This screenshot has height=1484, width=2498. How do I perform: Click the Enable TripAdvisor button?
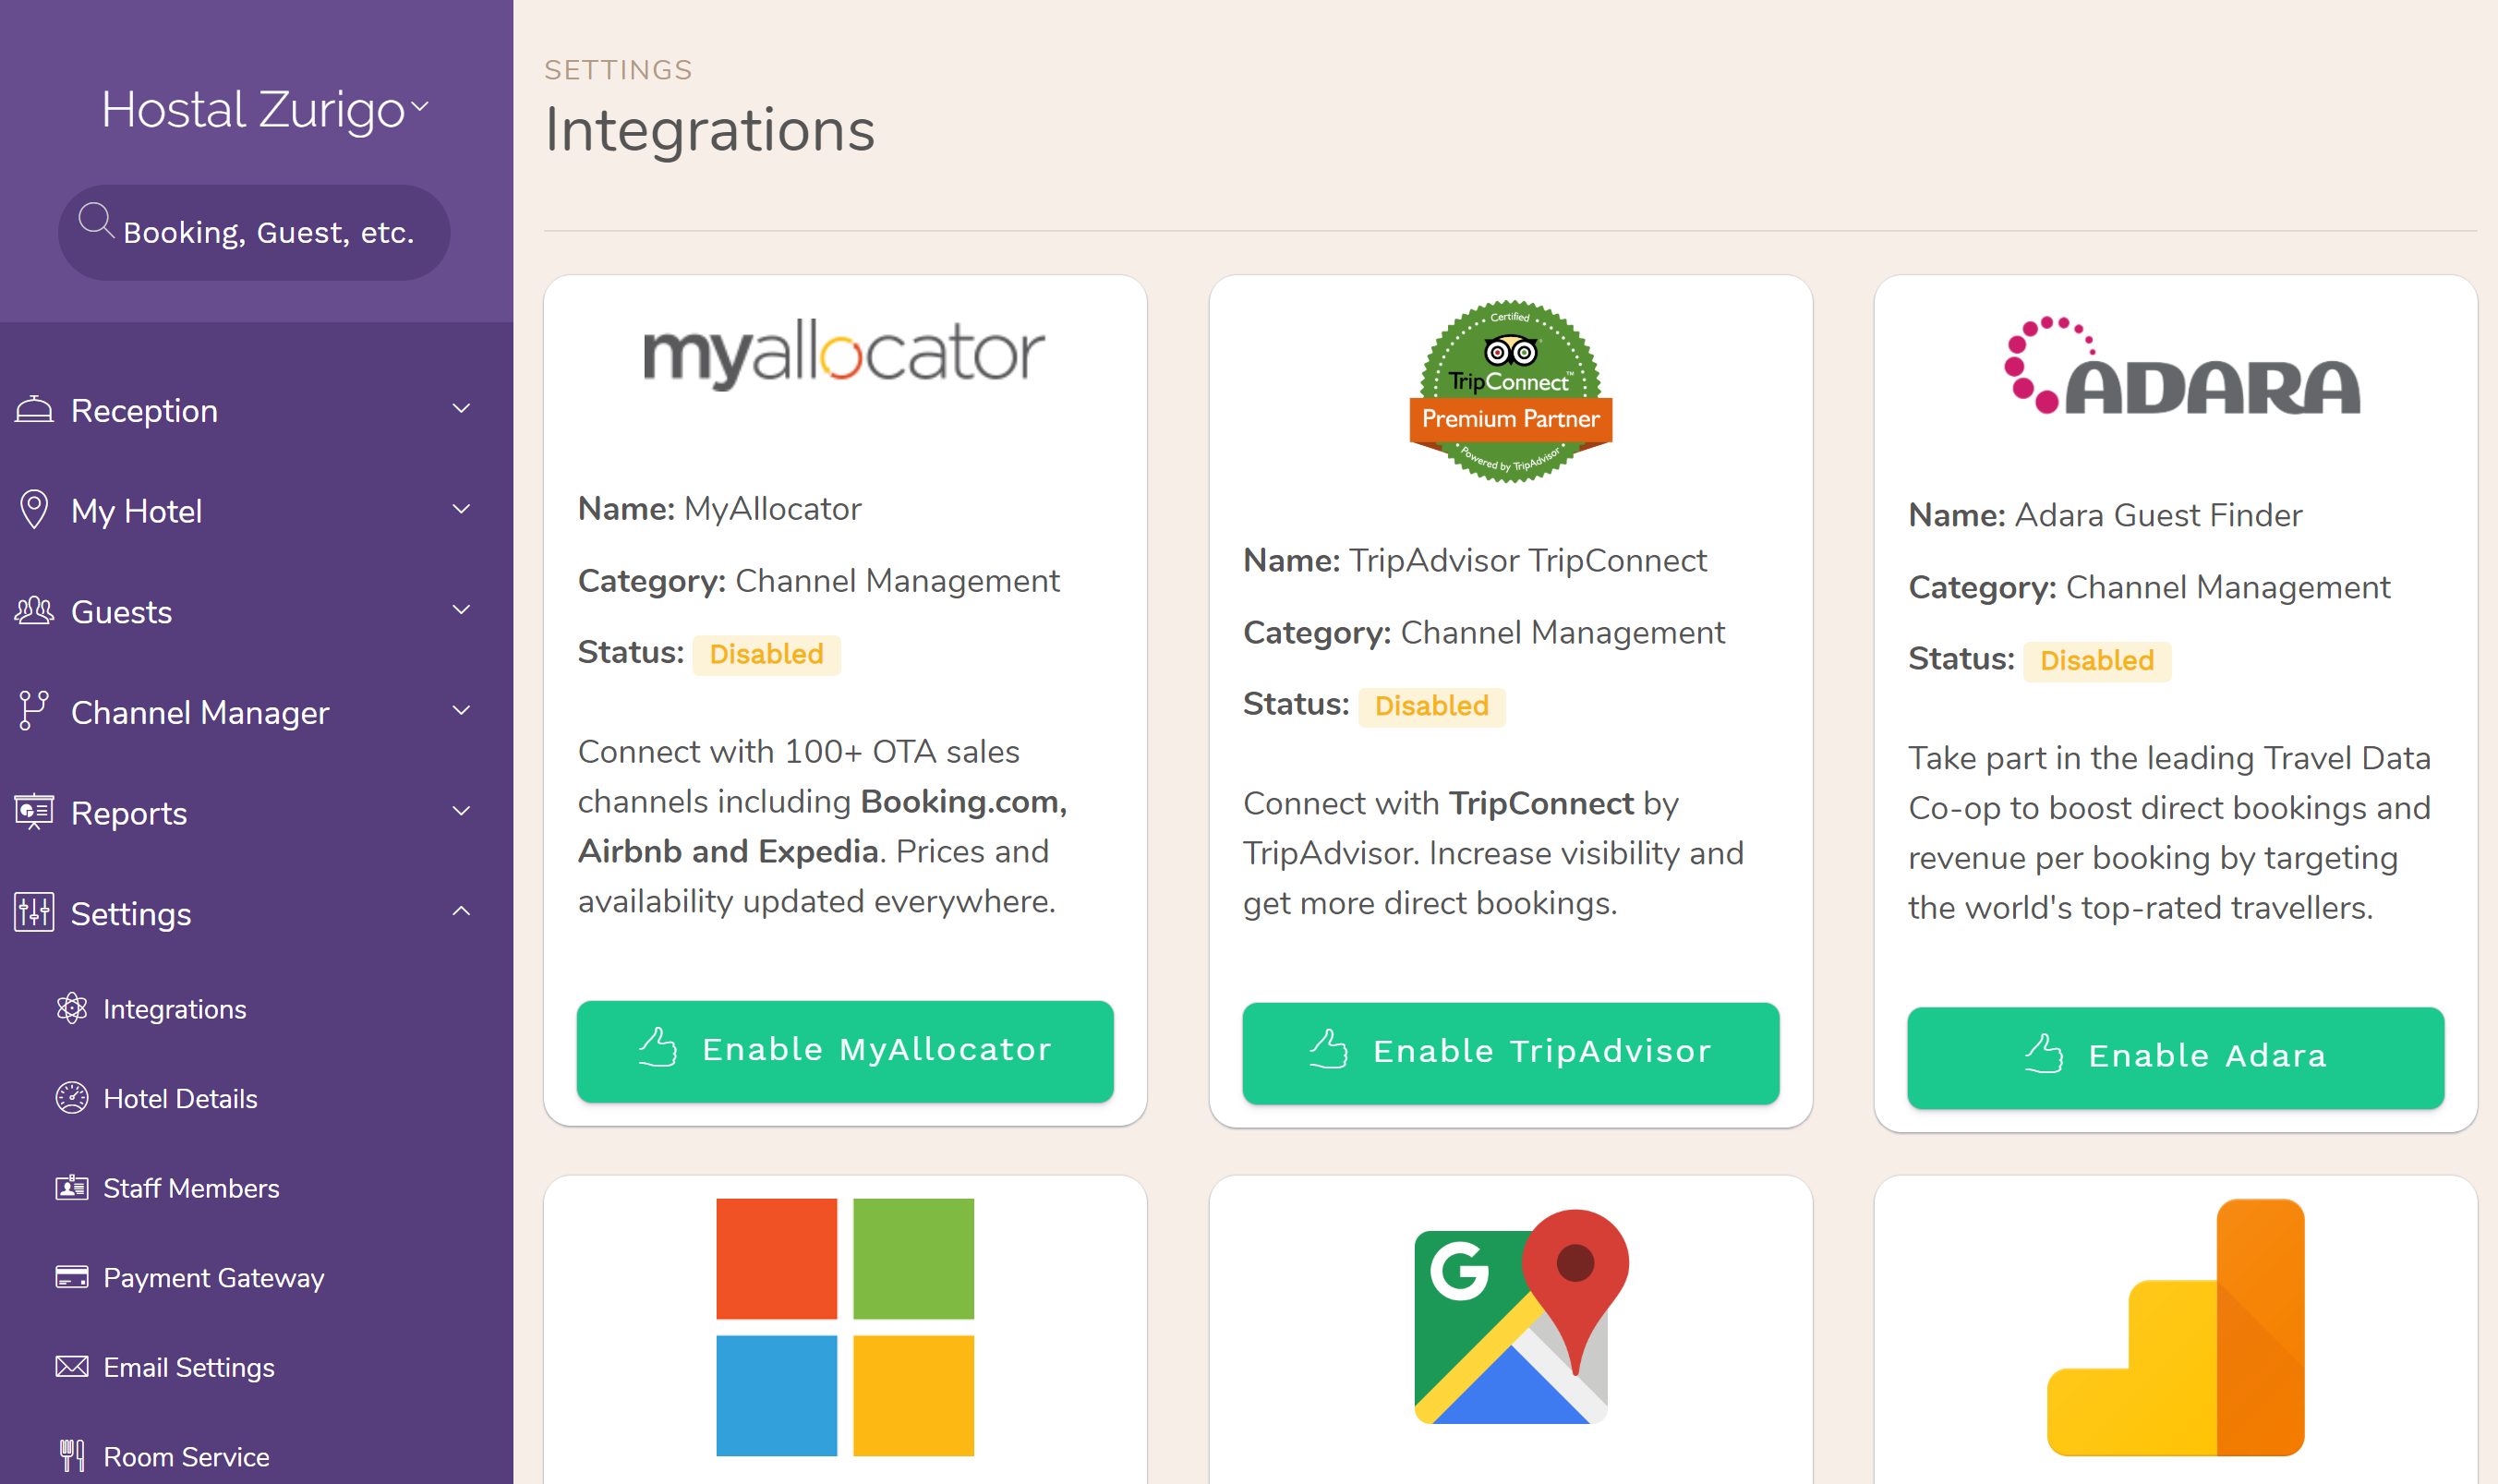(x=1511, y=1053)
